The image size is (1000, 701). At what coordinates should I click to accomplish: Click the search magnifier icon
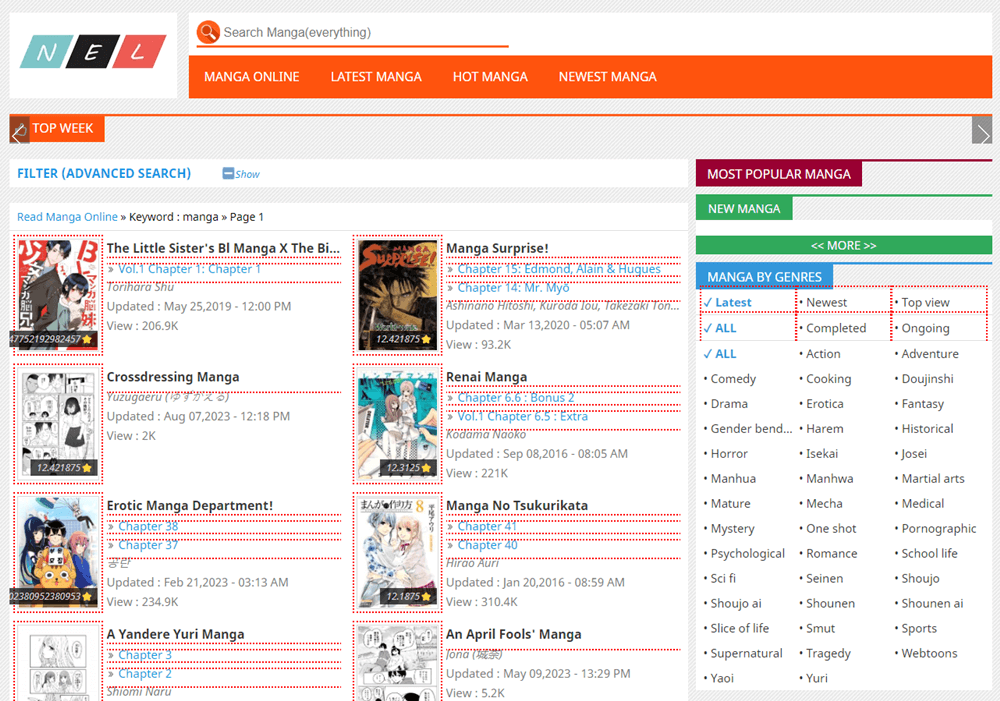[x=208, y=31]
